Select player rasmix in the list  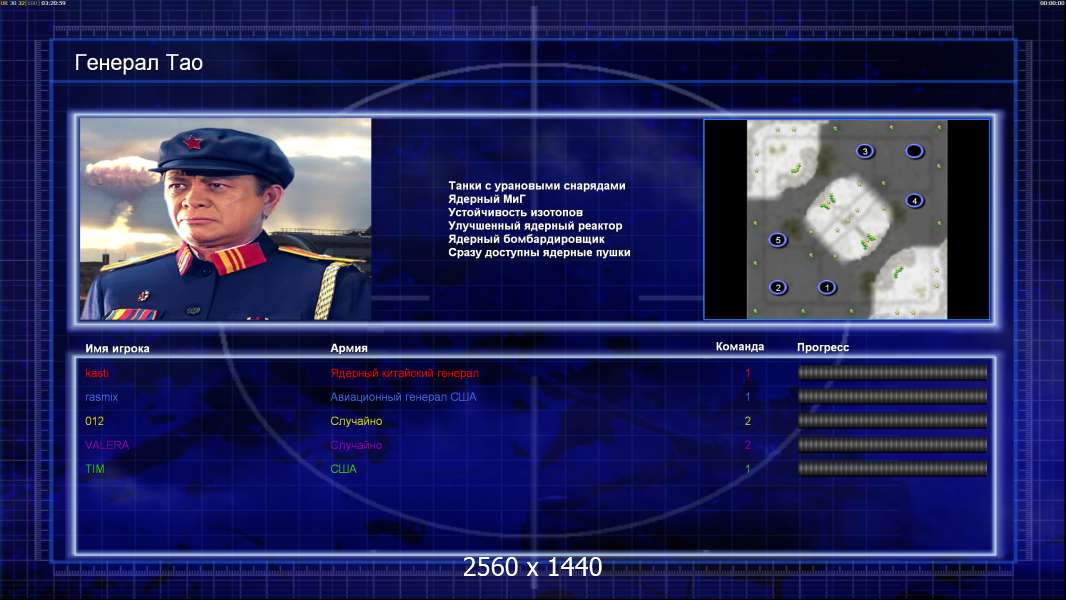[x=102, y=397]
